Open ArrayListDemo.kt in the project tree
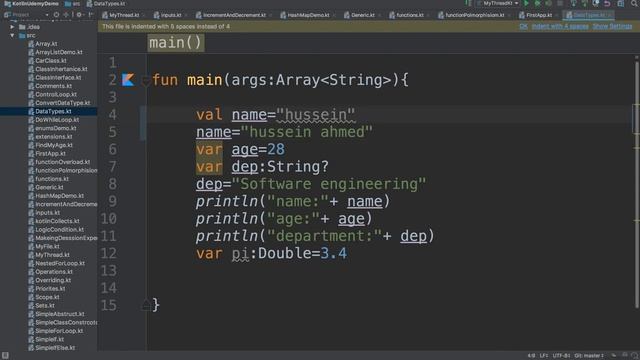Screen dimensions: 640x360 tap(59, 52)
